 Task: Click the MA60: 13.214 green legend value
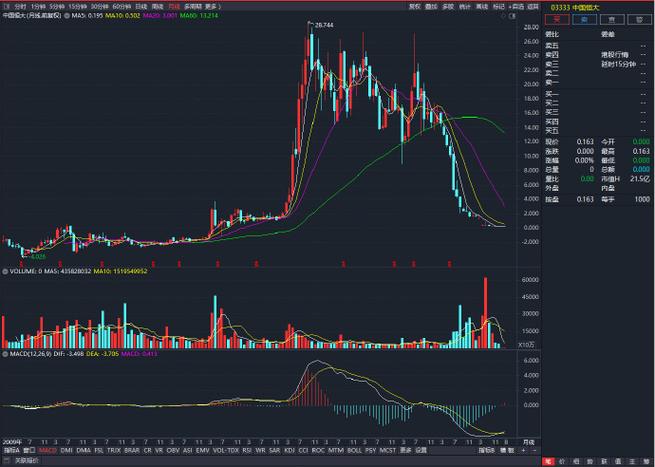point(199,15)
